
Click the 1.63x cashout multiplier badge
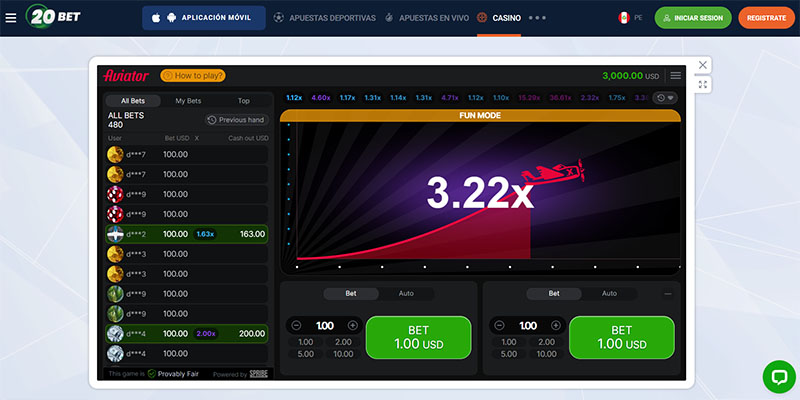click(205, 234)
